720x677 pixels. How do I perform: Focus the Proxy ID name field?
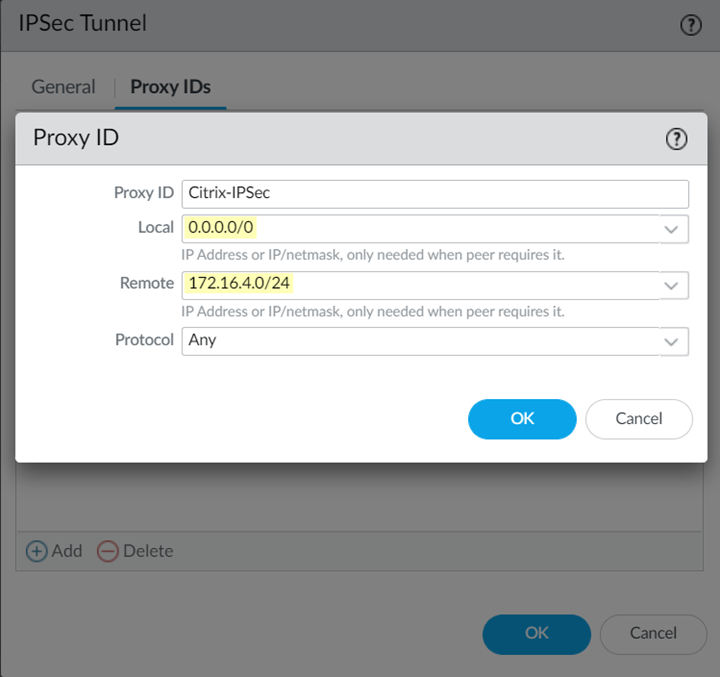435,194
